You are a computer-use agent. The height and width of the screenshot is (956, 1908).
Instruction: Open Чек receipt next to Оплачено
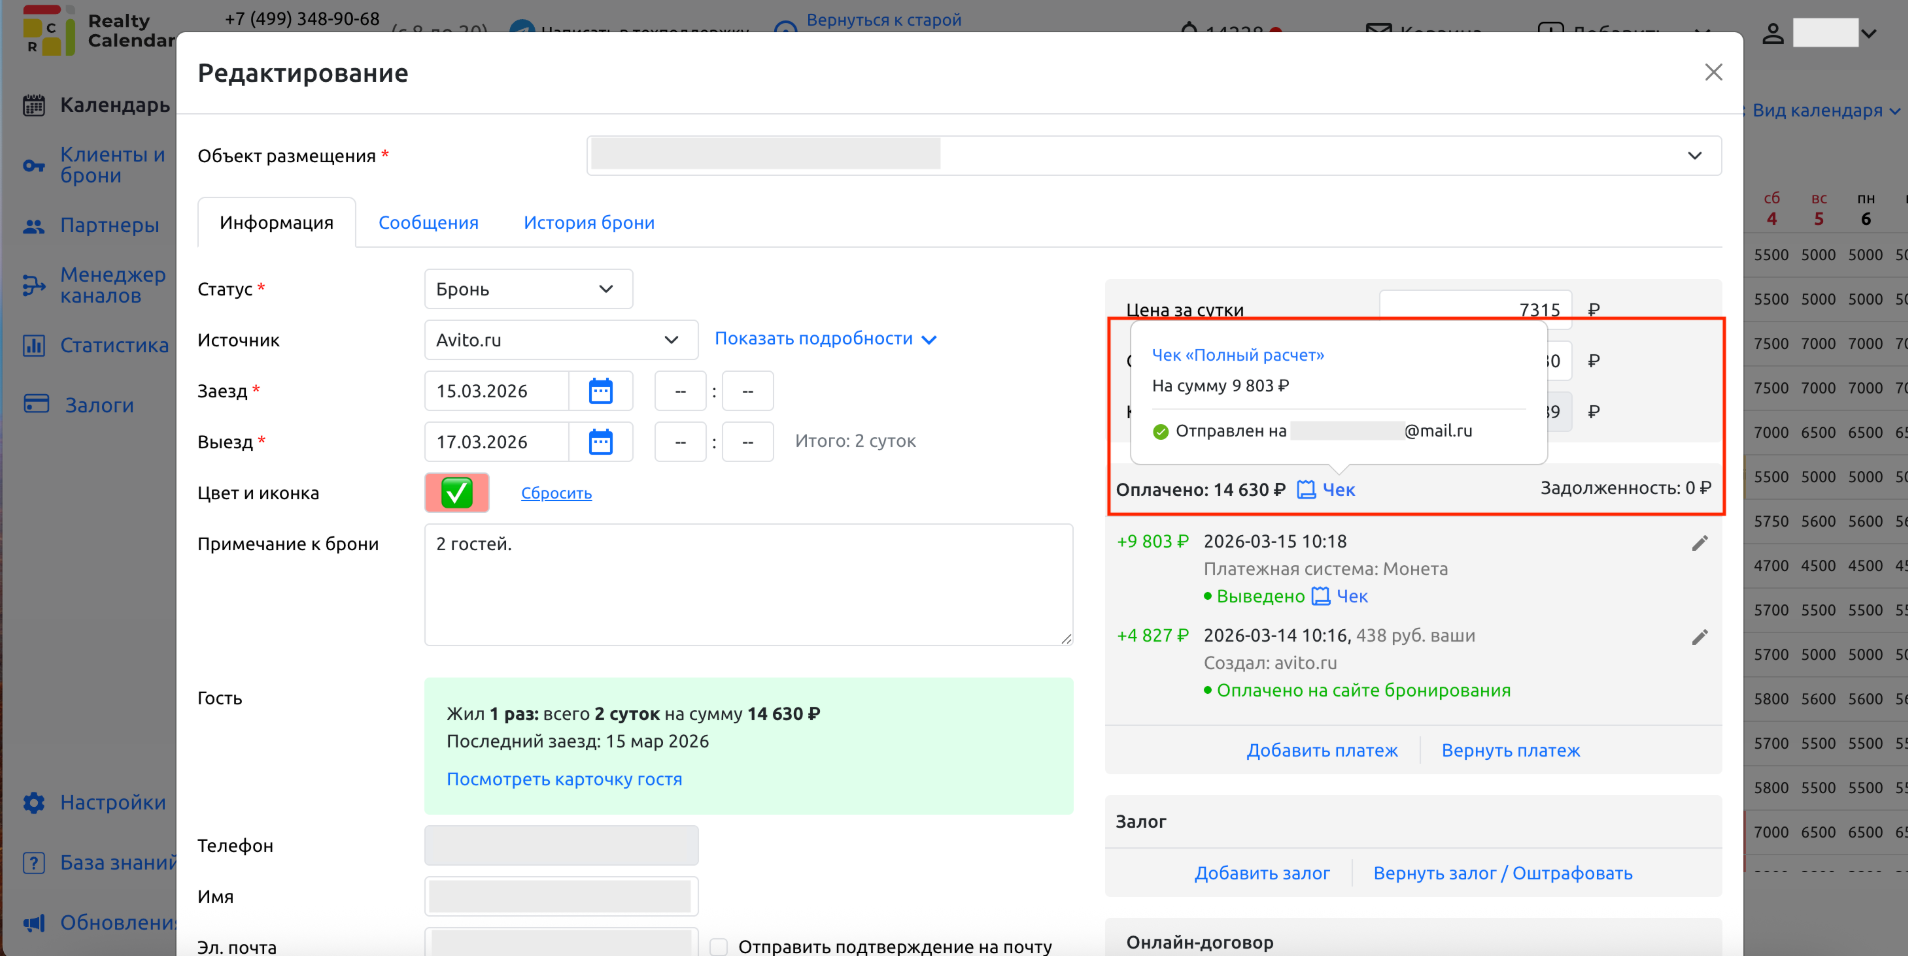click(x=1326, y=490)
